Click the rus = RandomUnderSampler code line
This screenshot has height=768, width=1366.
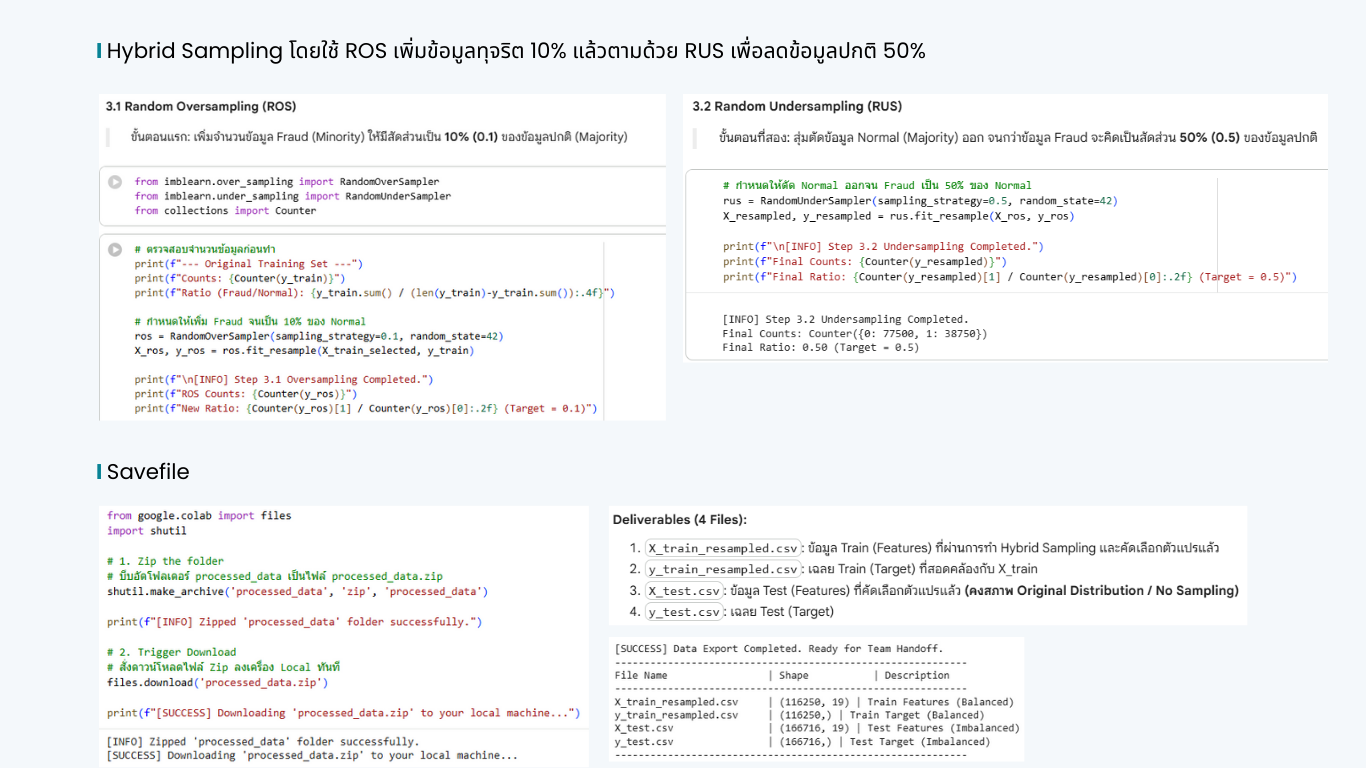pos(920,201)
